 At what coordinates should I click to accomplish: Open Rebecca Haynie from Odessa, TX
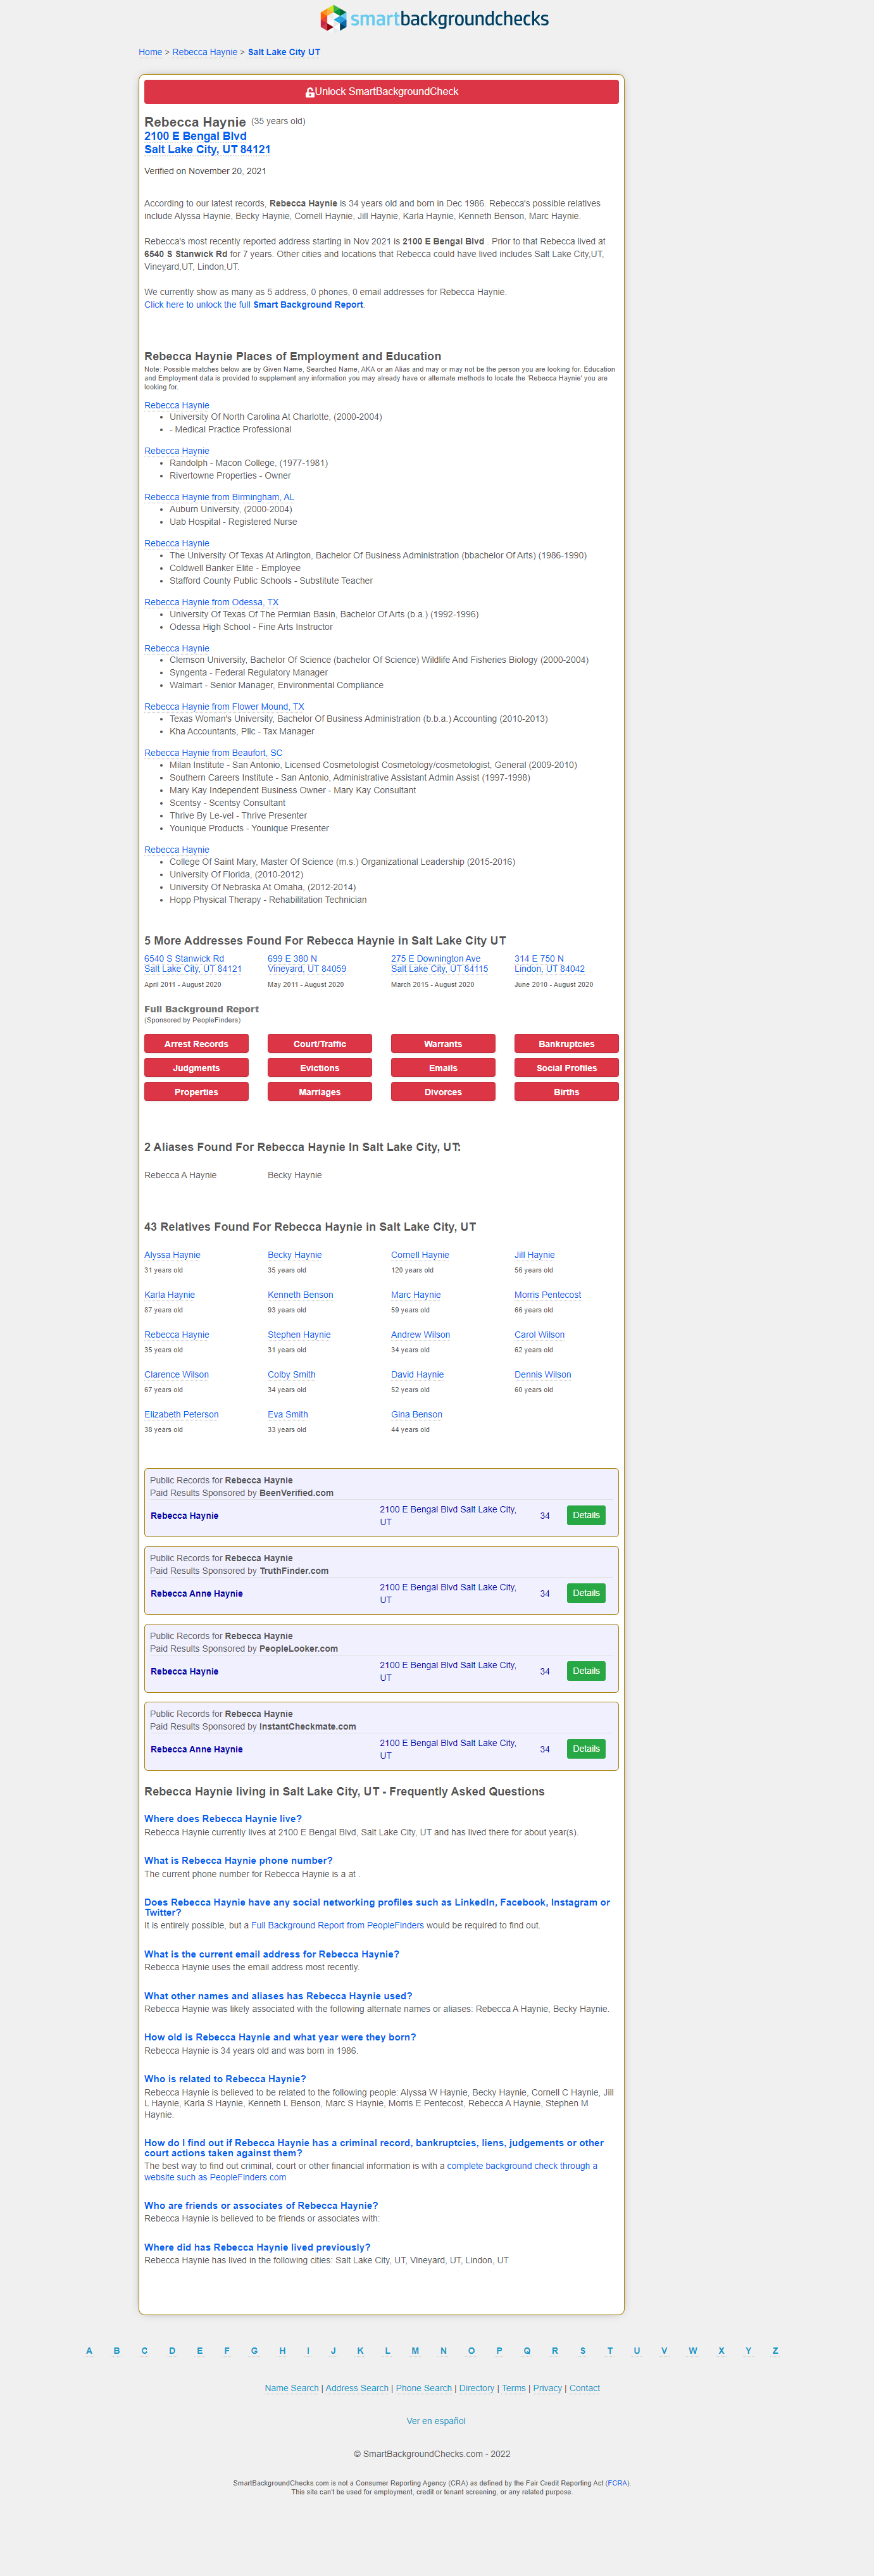(211, 602)
